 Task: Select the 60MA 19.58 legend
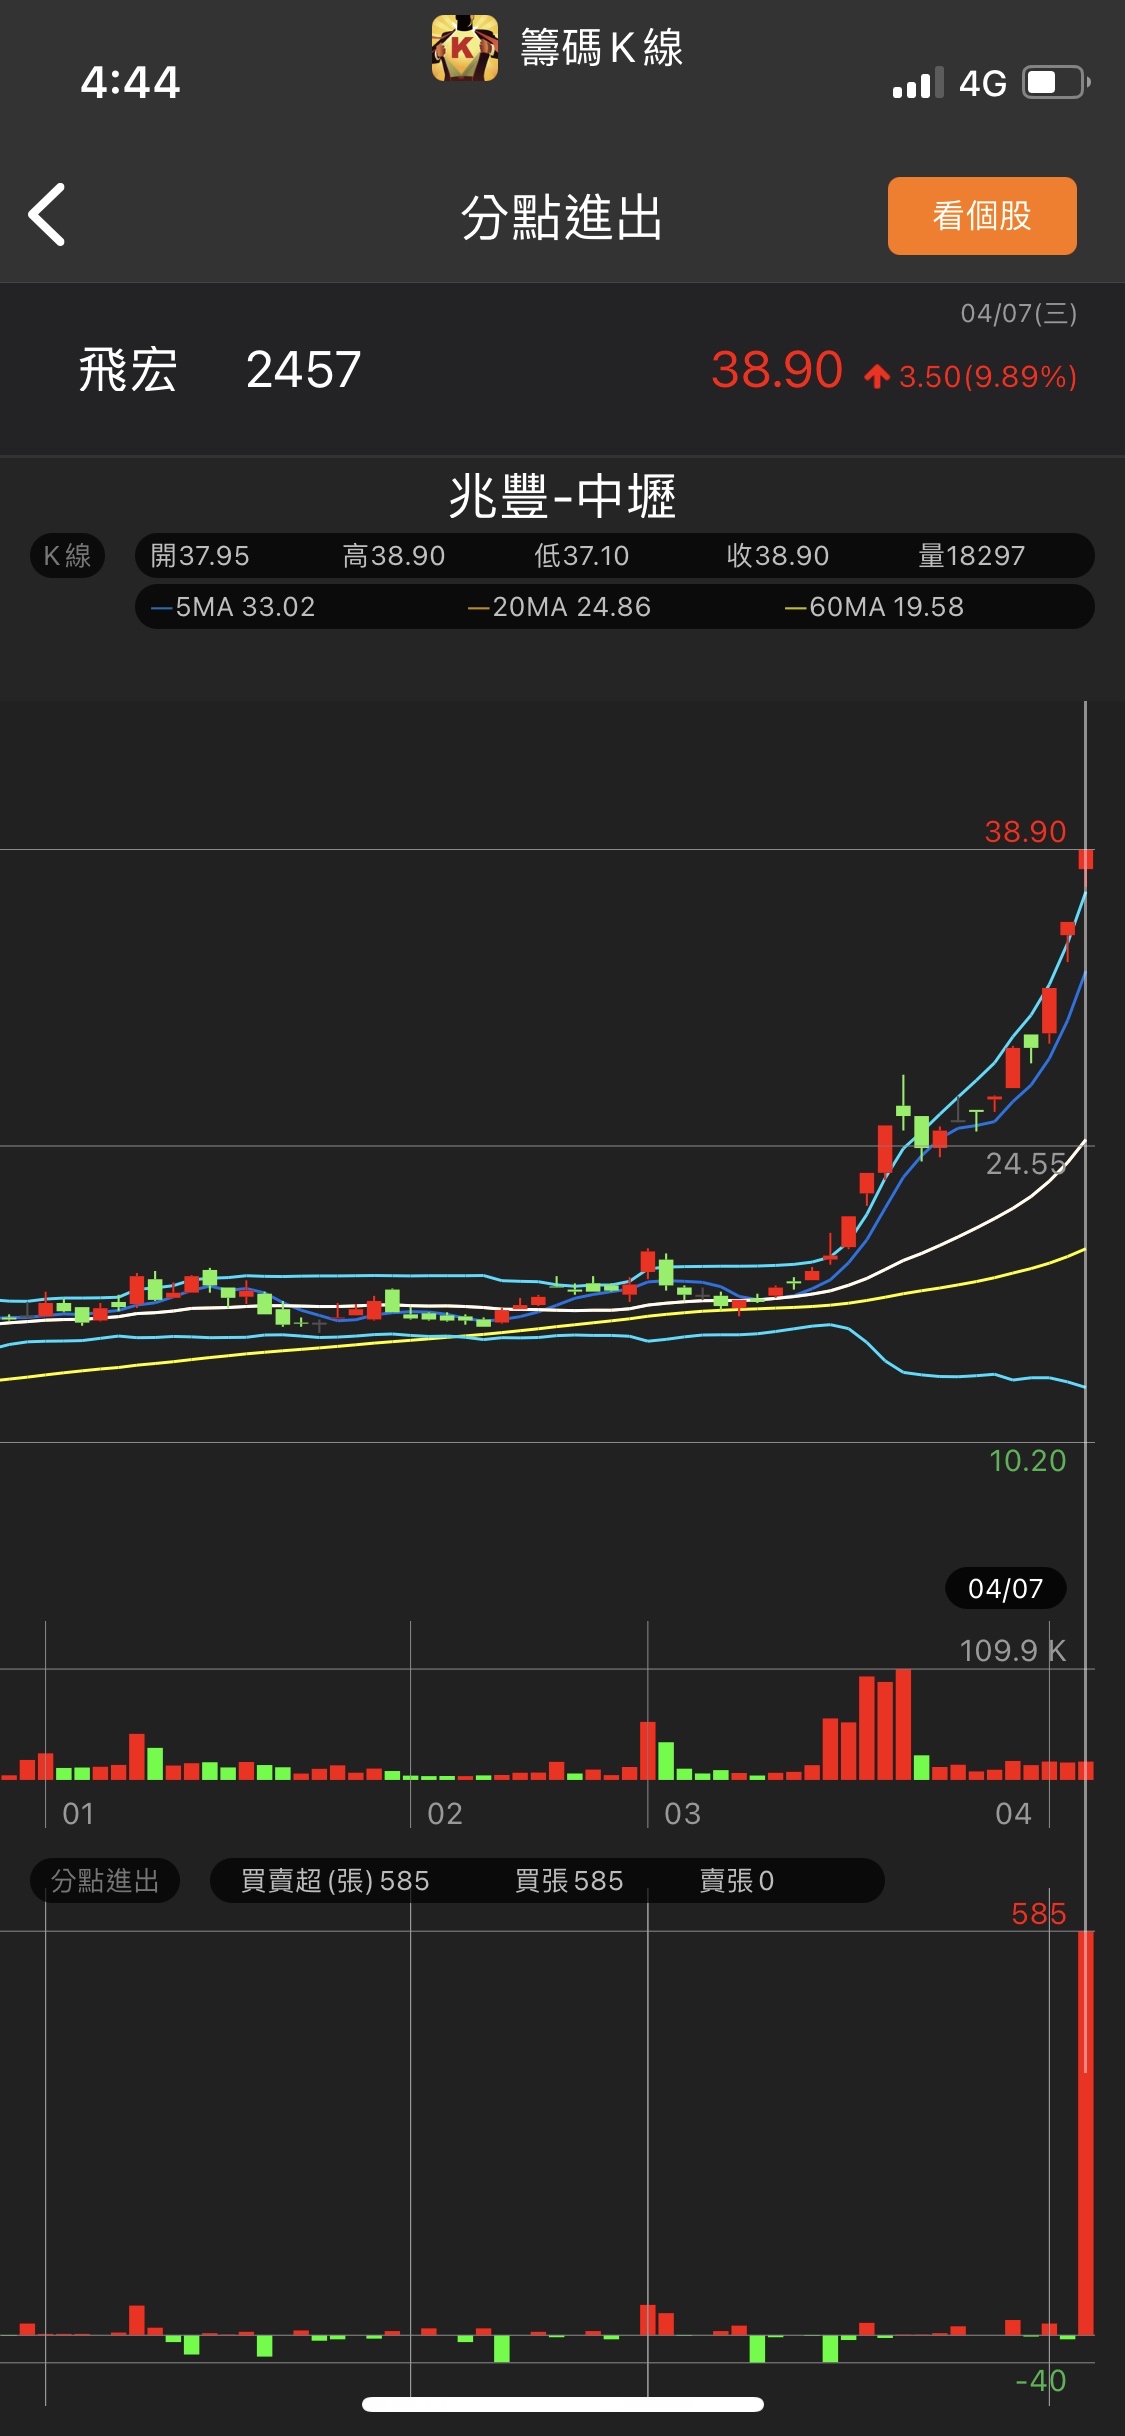click(x=875, y=607)
